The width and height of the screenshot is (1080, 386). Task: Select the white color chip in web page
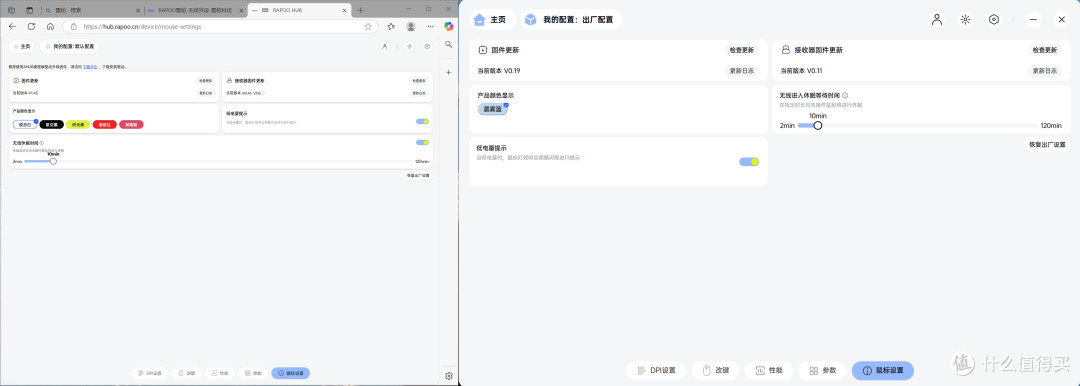click(25, 125)
